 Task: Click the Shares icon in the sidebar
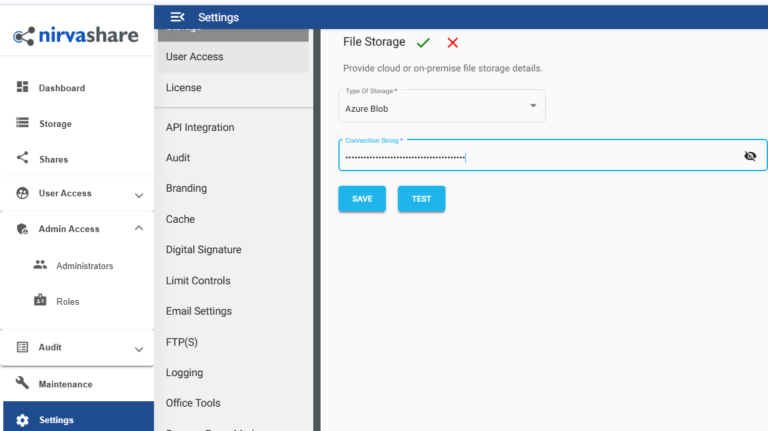[23, 158]
